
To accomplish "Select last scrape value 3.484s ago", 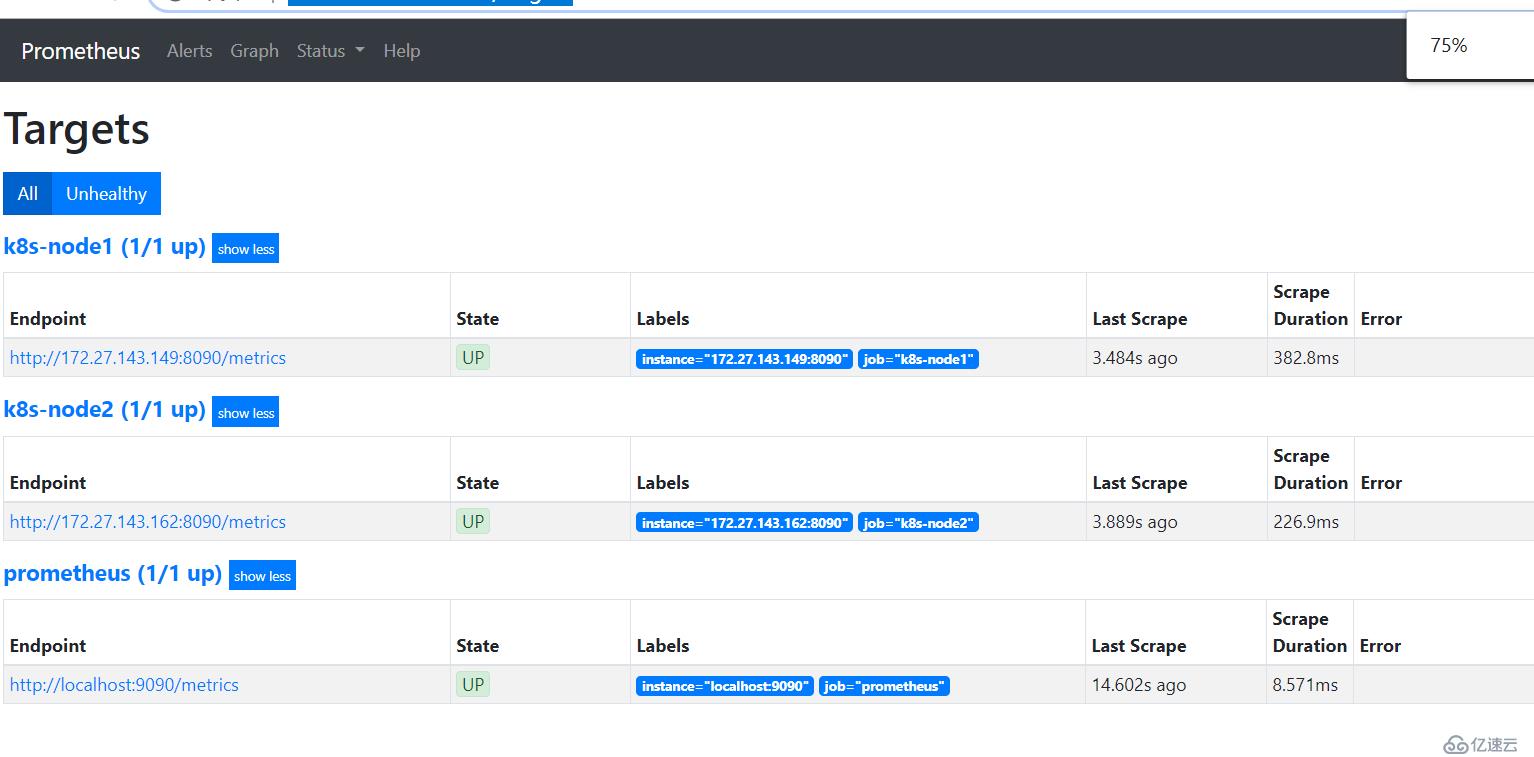I will point(1135,358).
